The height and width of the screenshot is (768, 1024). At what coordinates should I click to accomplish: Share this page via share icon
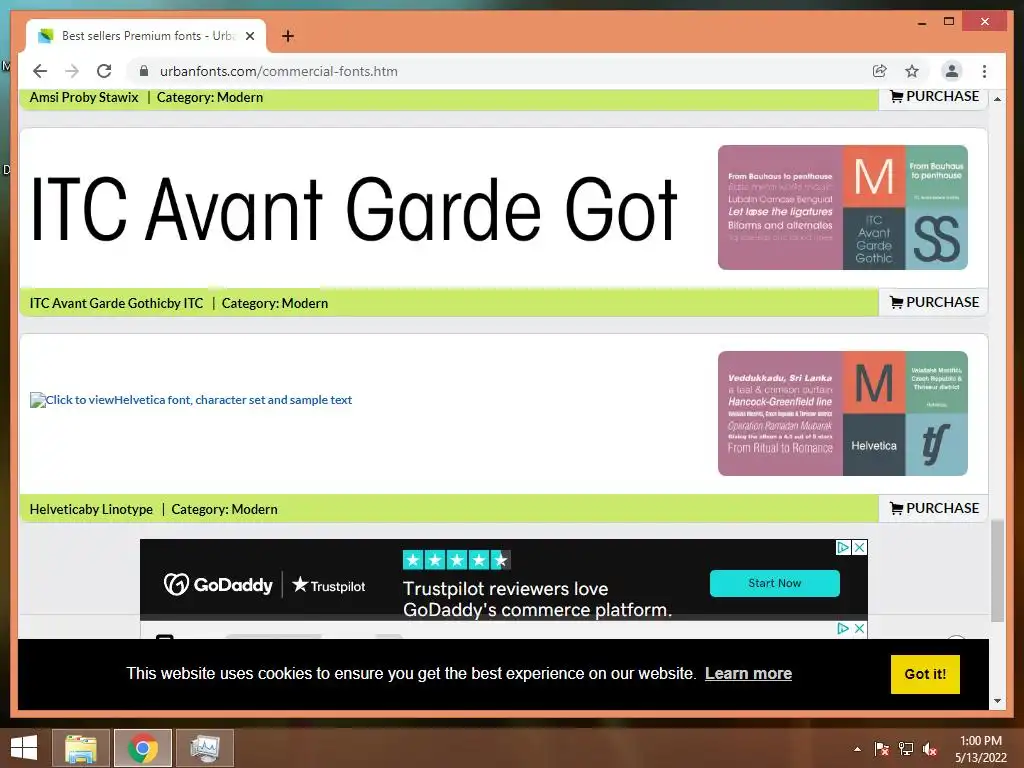coord(880,71)
